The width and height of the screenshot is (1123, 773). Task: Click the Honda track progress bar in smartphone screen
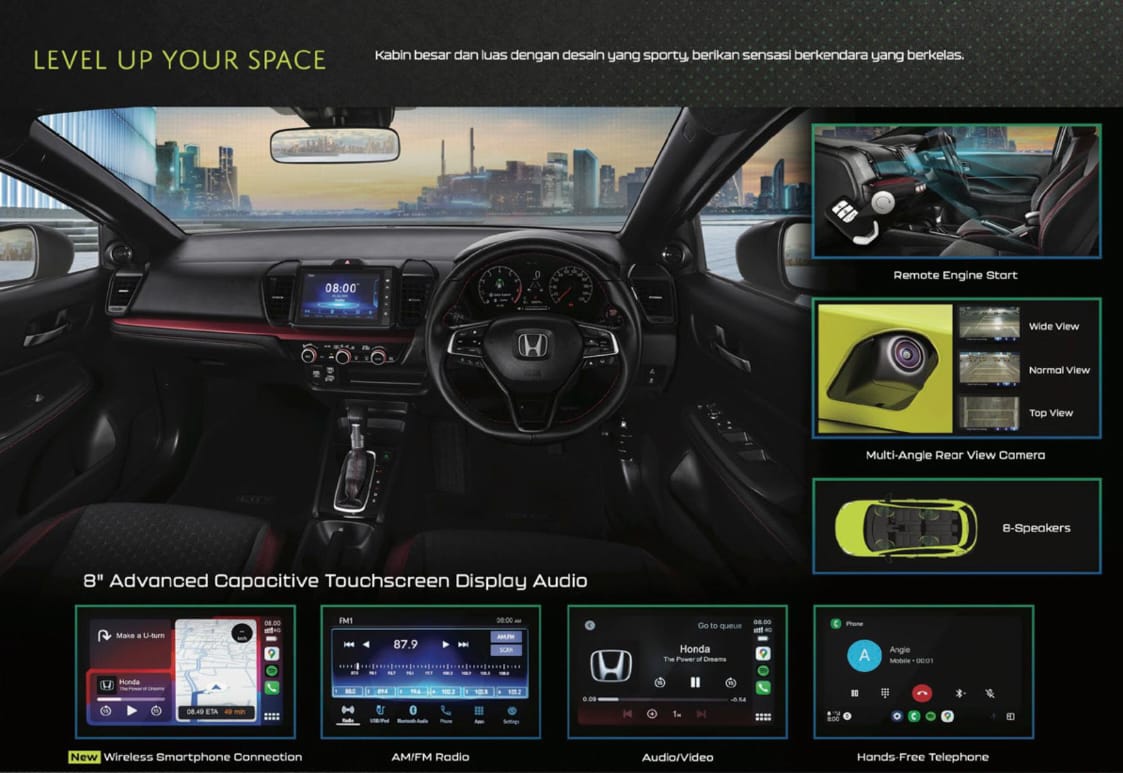coord(130,698)
